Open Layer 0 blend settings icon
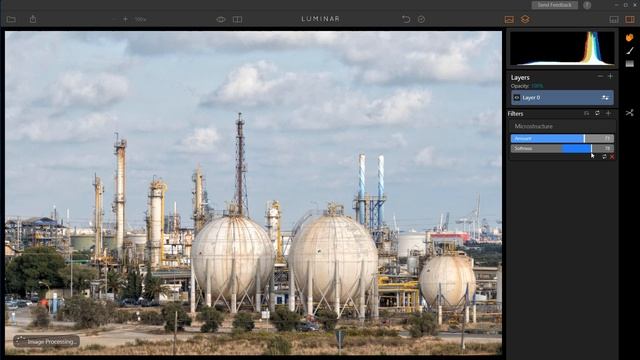 [605, 98]
